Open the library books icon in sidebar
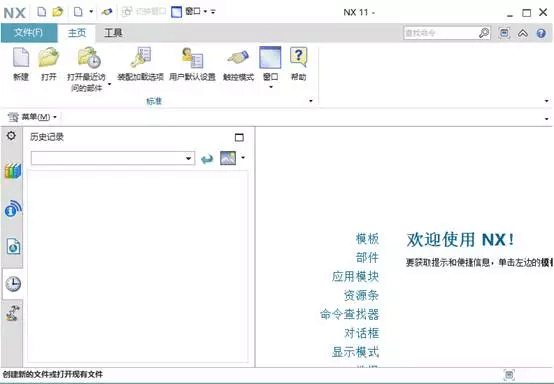 [x=13, y=171]
